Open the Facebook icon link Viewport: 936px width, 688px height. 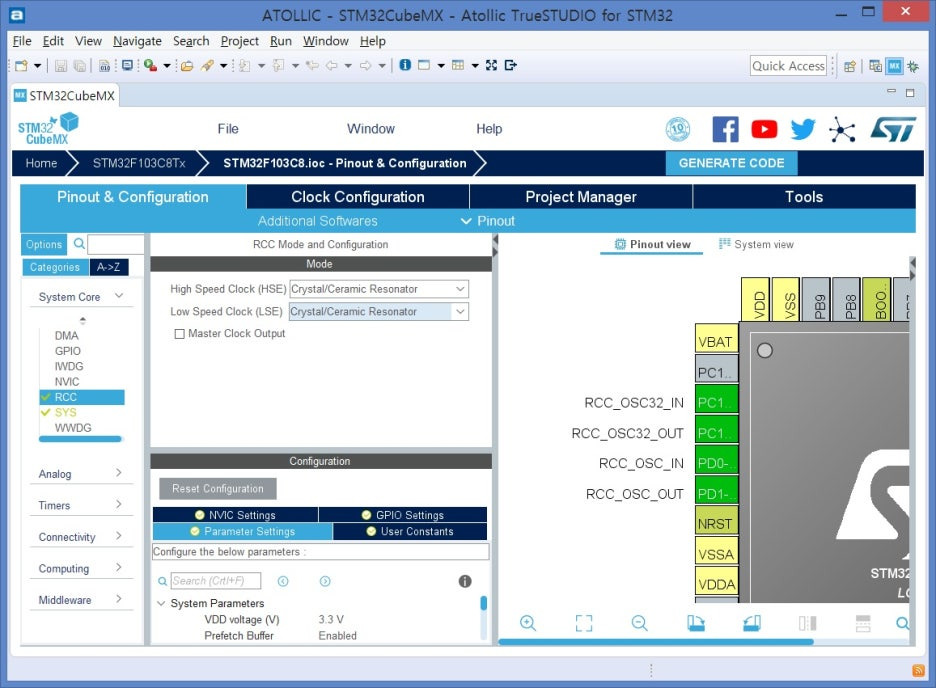click(x=725, y=129)
